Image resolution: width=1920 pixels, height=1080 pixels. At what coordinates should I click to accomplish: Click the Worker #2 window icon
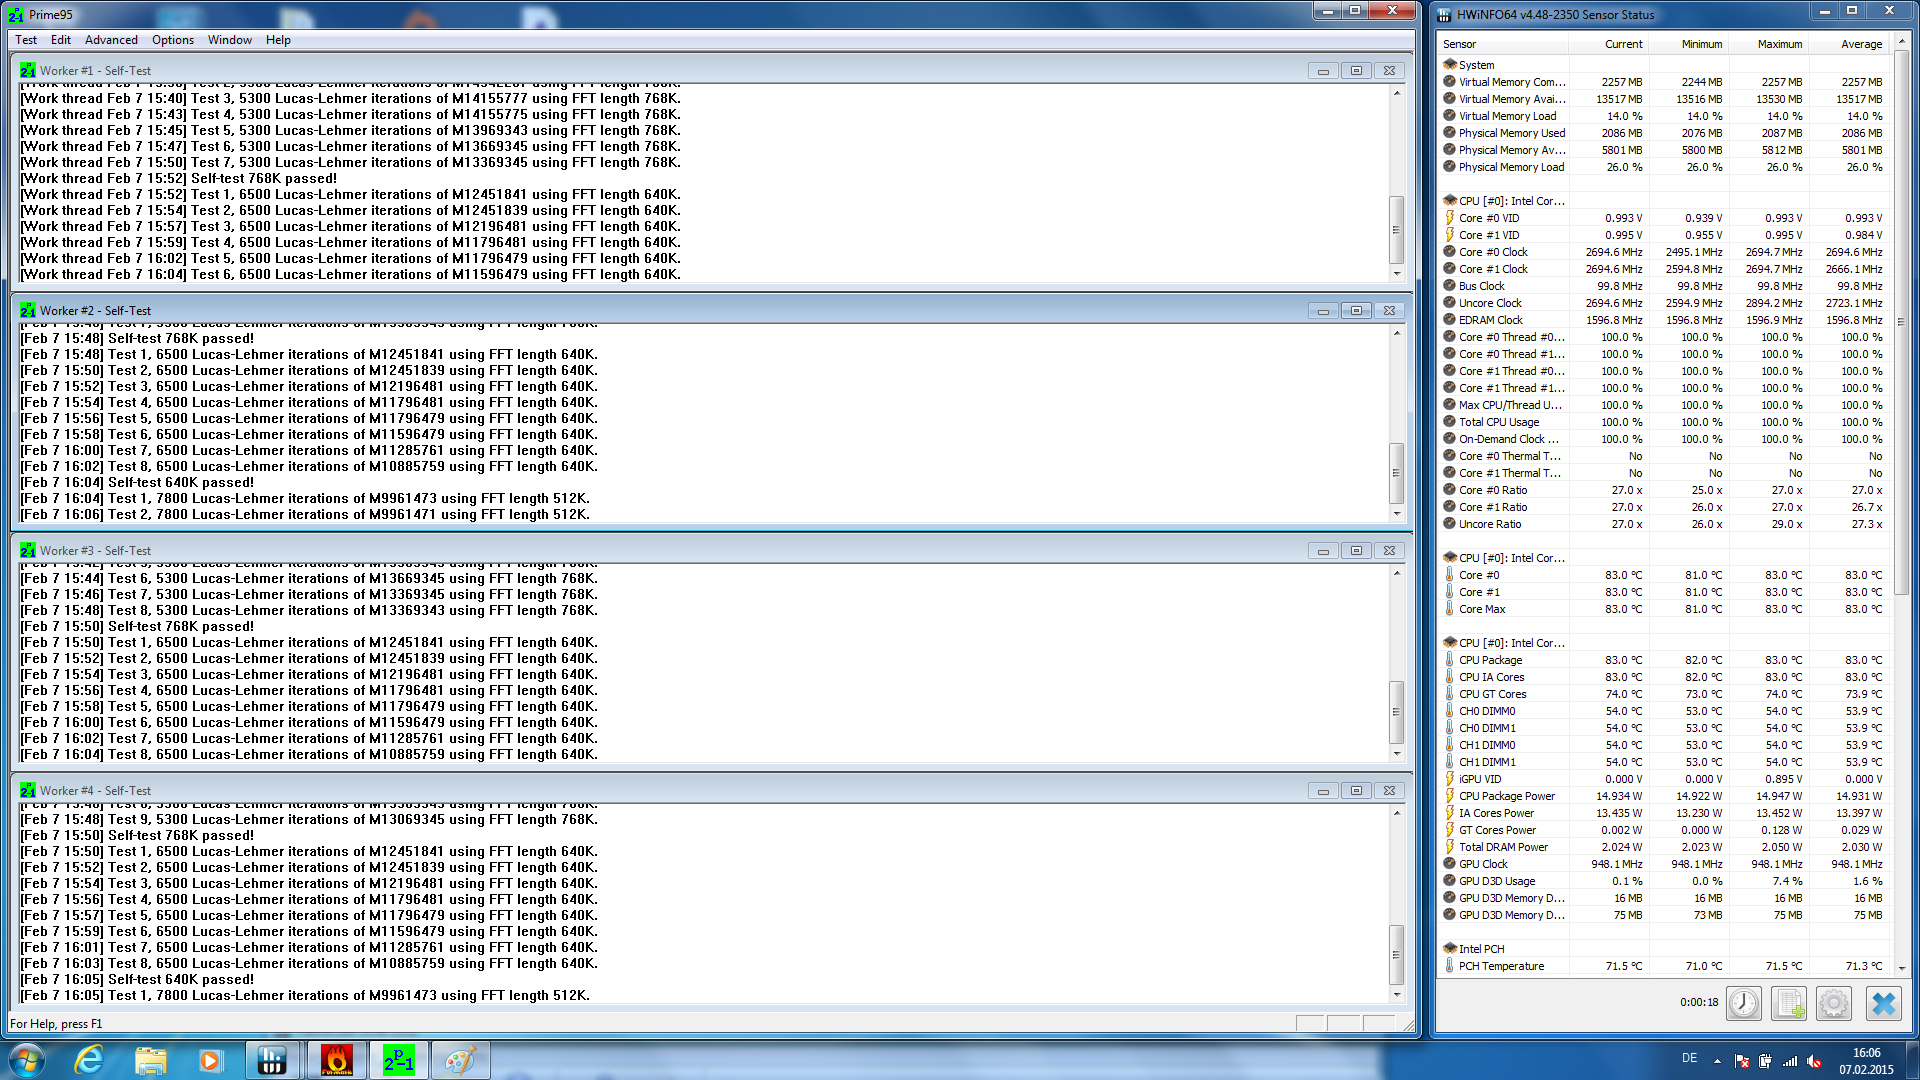(x=28, y=311)
